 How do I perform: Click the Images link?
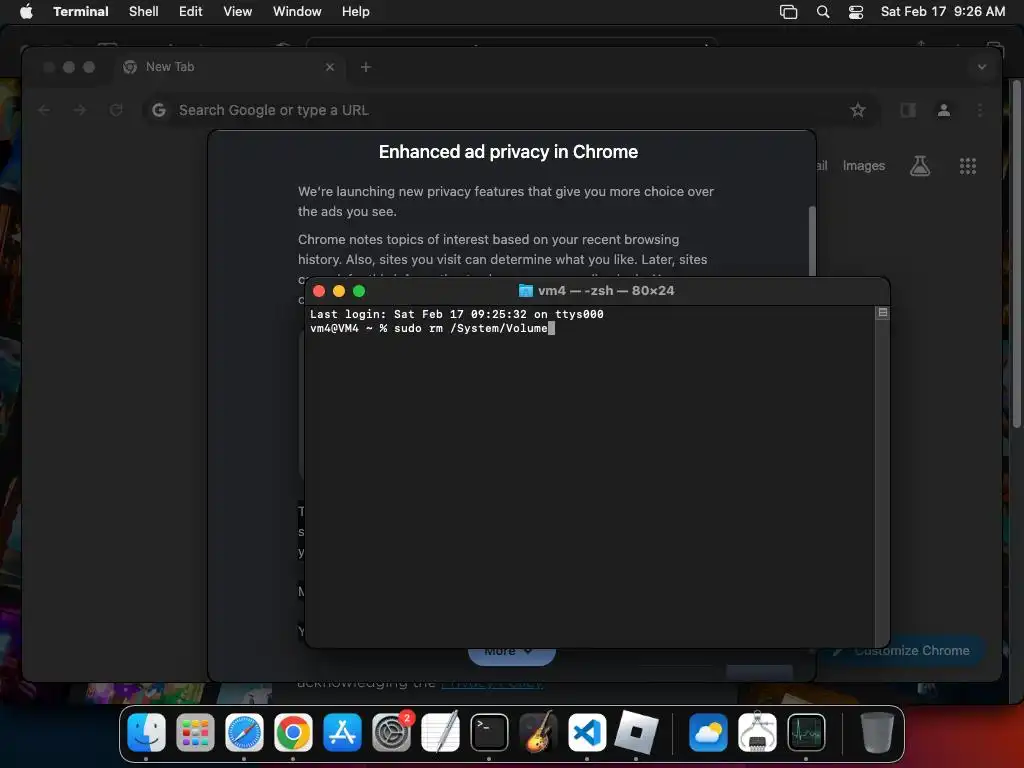[864, 166]
